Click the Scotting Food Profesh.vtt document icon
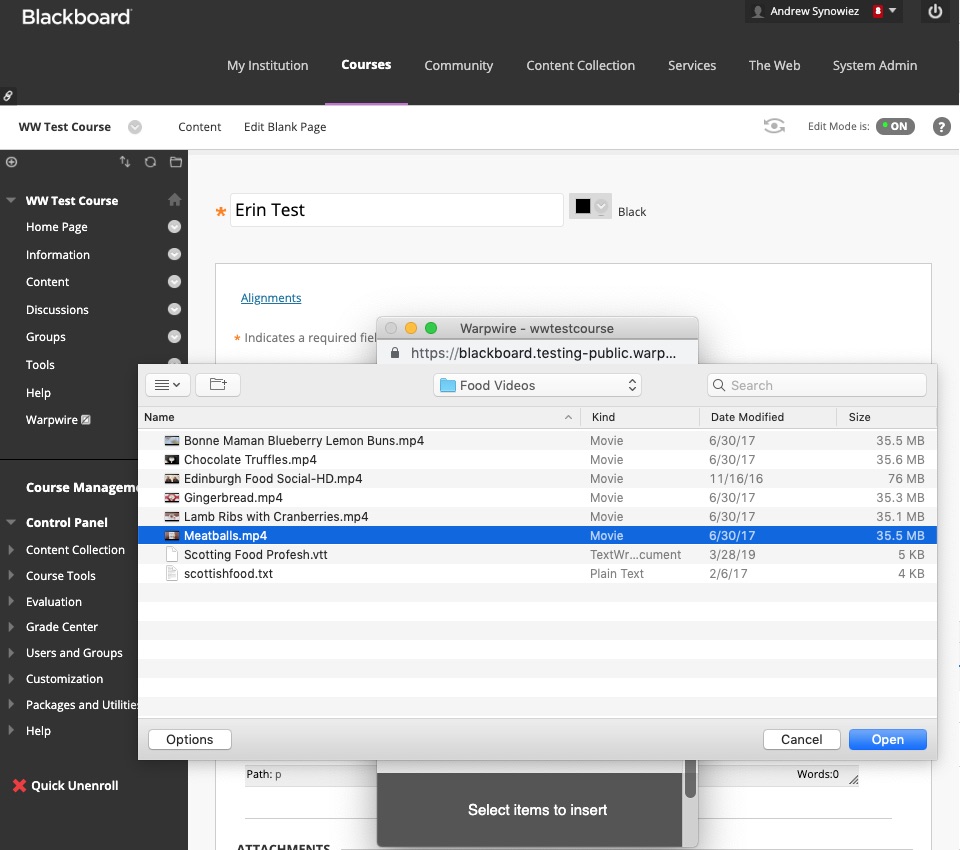 click(172, 555)
